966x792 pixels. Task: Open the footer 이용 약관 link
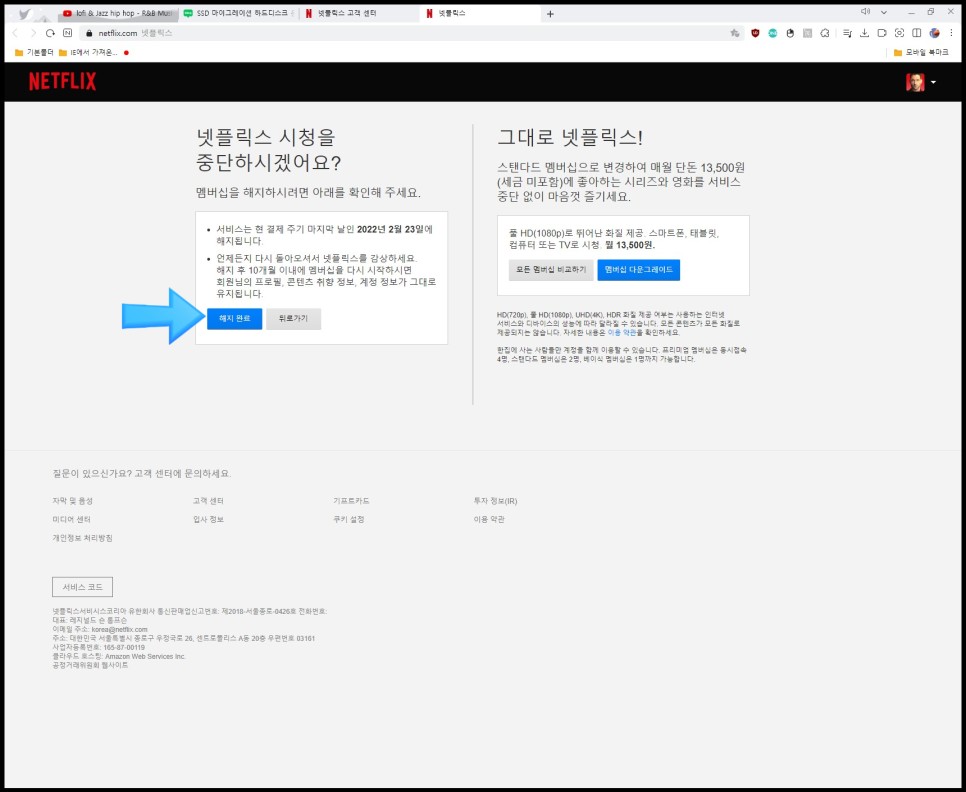pos(489,520)
